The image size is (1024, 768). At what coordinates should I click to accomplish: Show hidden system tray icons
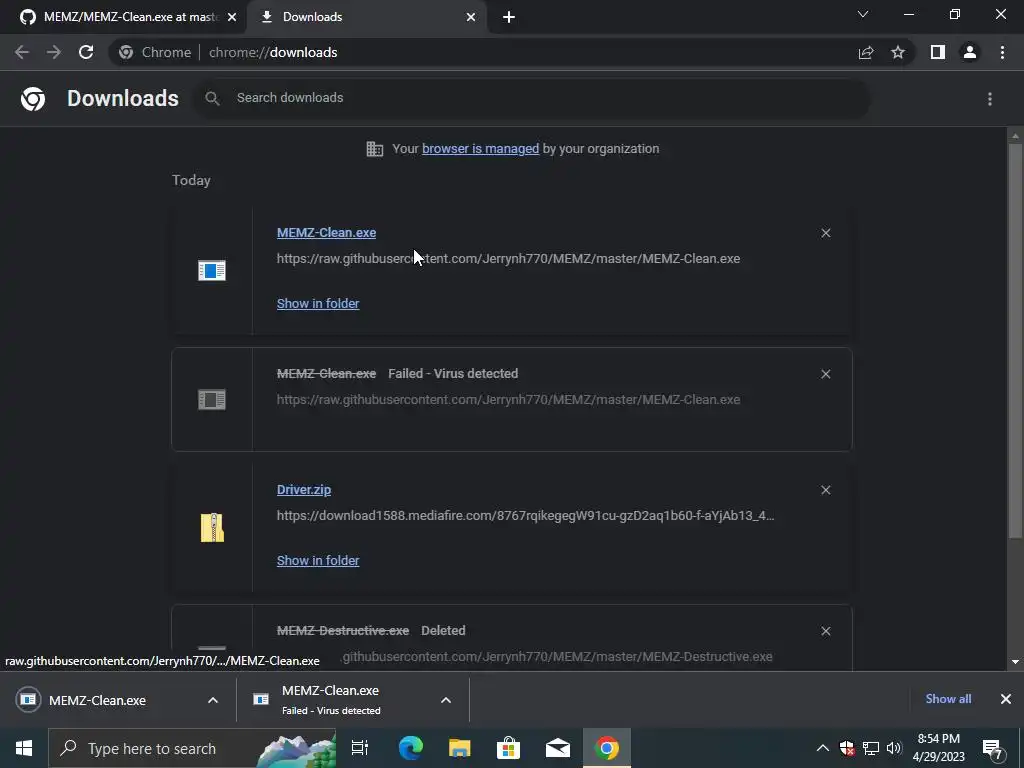pos(823,748)
